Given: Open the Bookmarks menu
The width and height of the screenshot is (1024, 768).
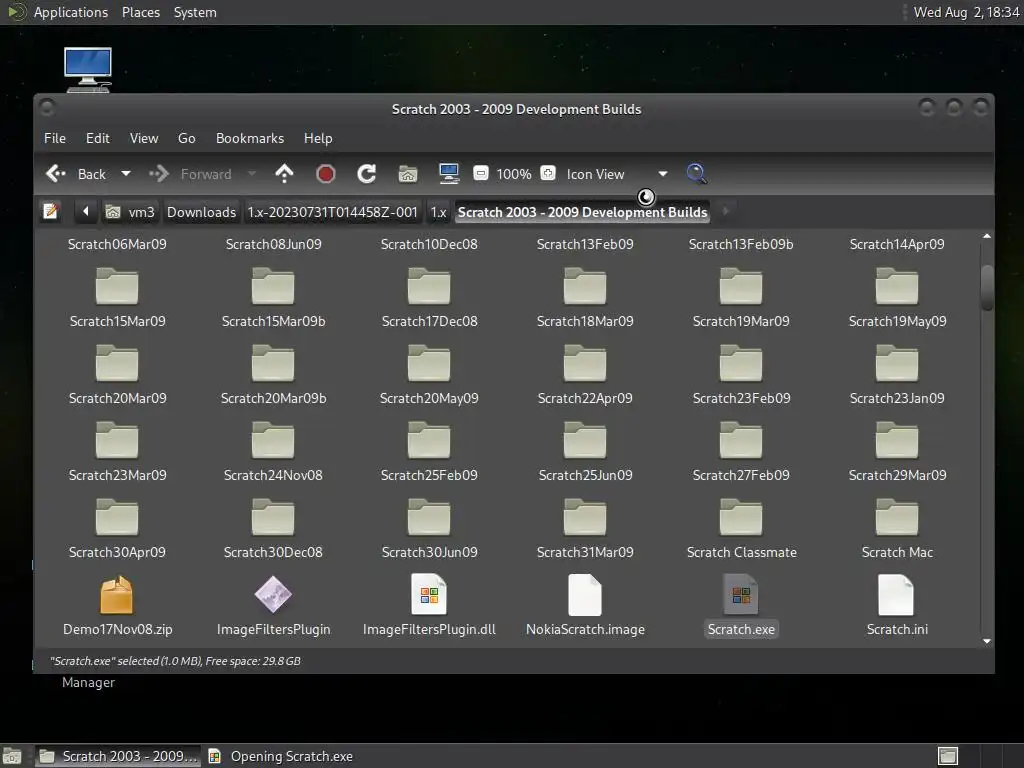Looking at the screenshot, I should pos(250,138).
